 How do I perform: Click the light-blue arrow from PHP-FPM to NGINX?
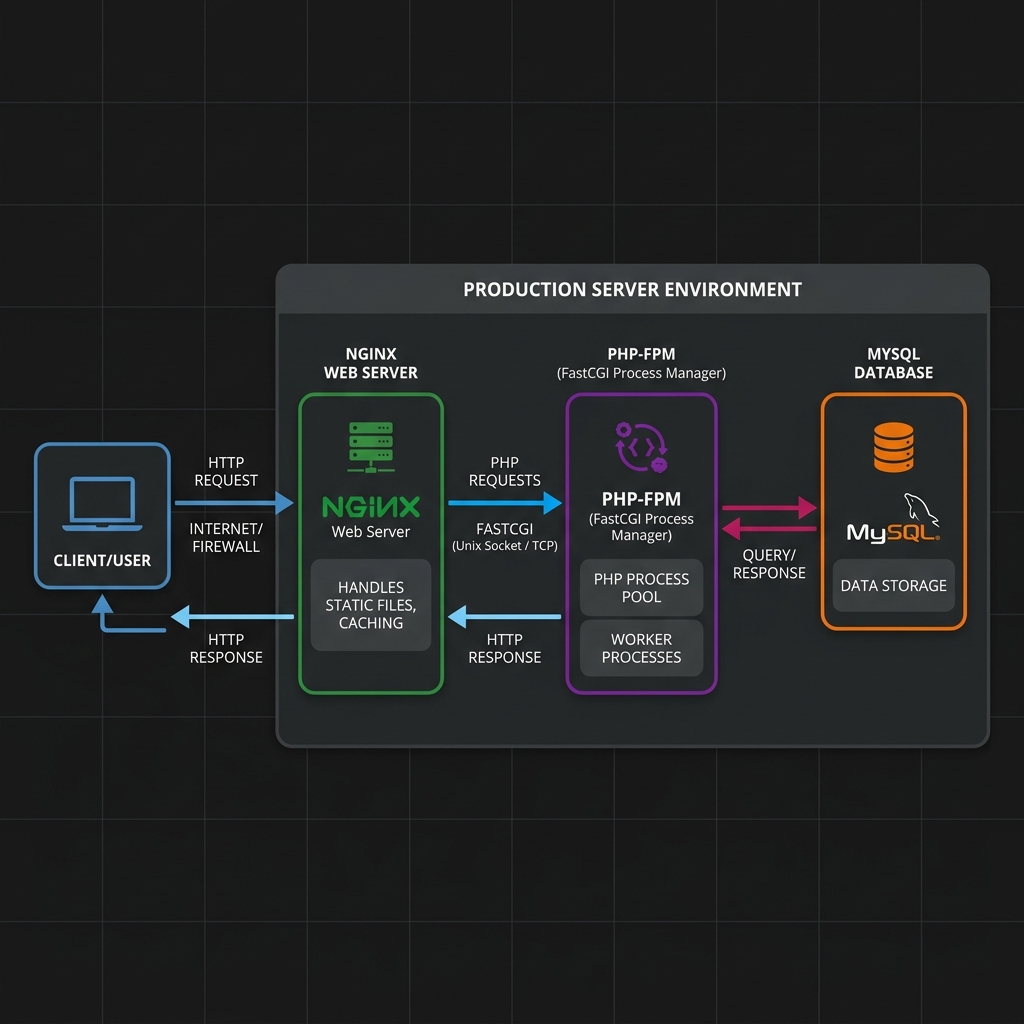(504, 616)
